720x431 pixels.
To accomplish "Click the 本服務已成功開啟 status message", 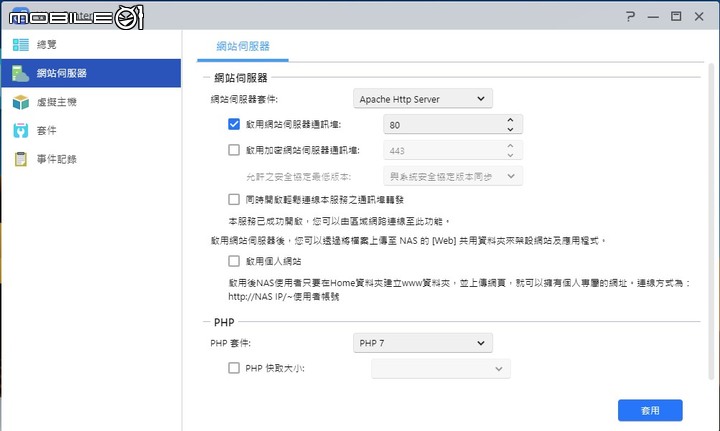I will point(339,221).
